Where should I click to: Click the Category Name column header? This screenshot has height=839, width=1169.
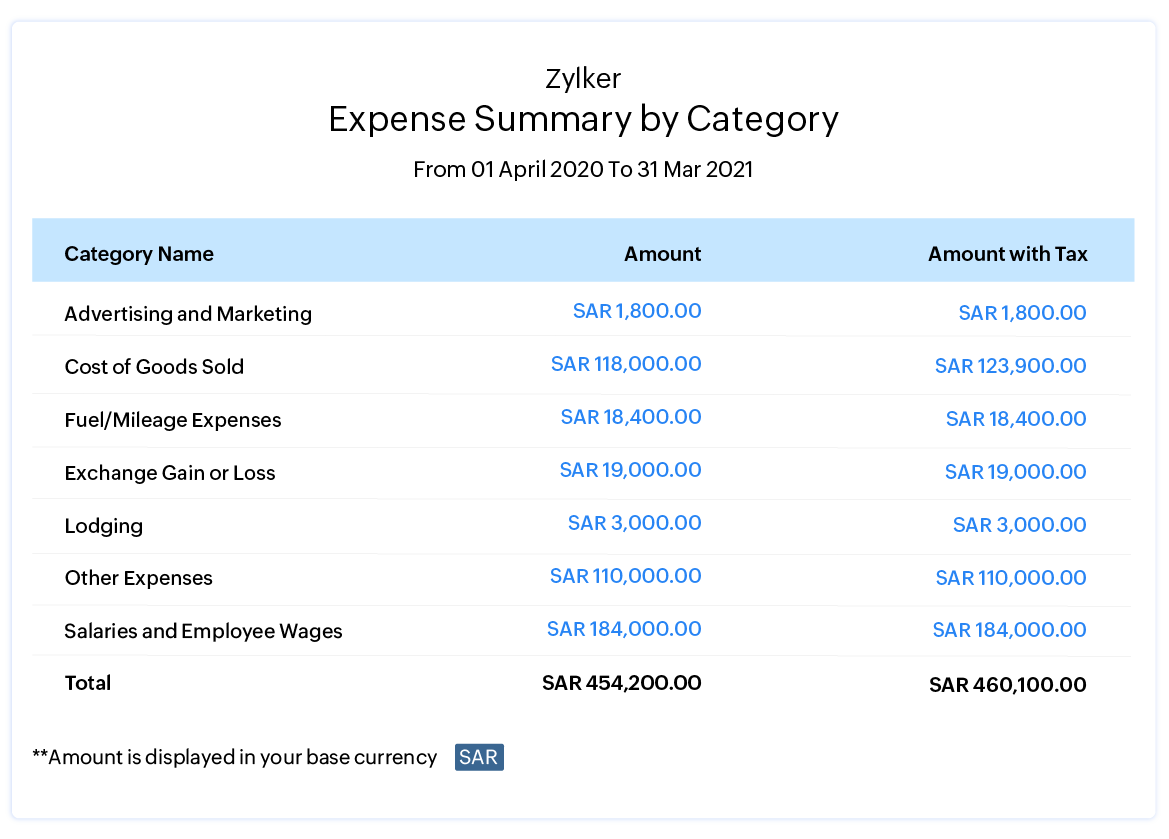point(139,254)
